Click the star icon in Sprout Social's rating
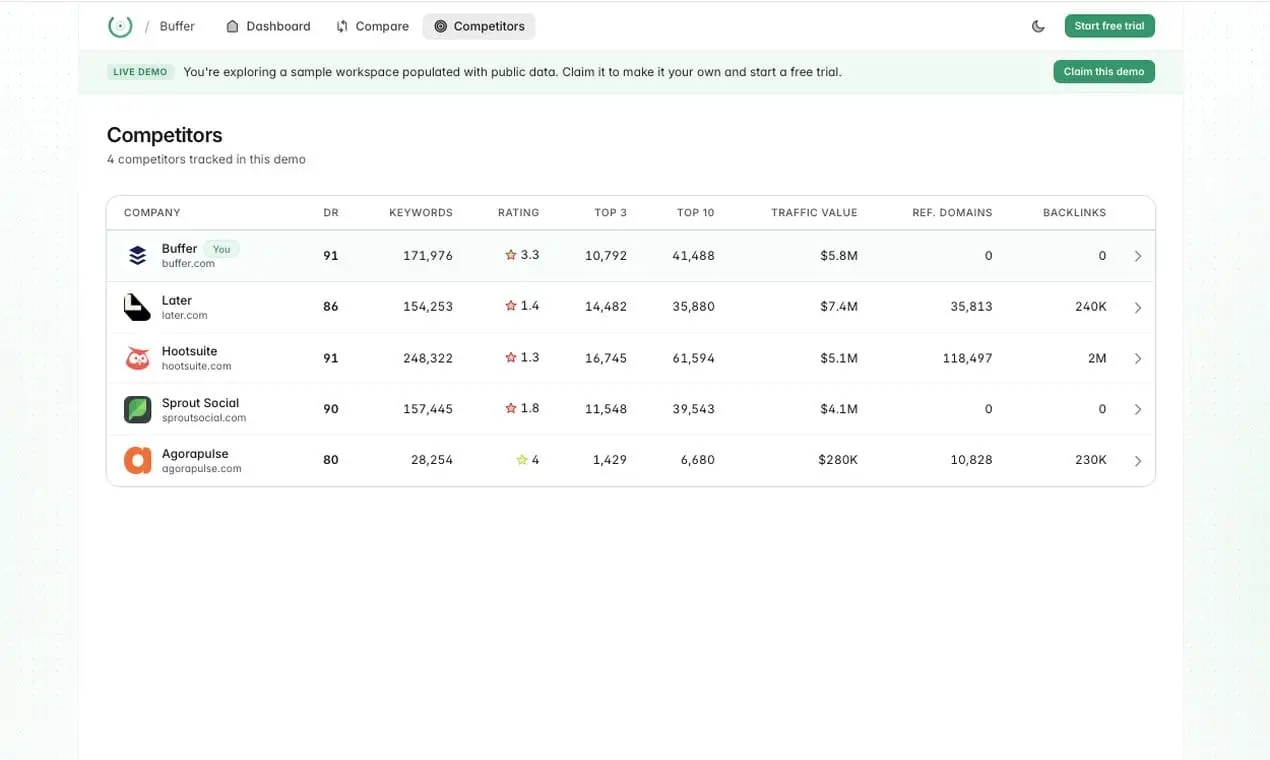This screenshot has height=760, width=1270. (x=511, y=408)
